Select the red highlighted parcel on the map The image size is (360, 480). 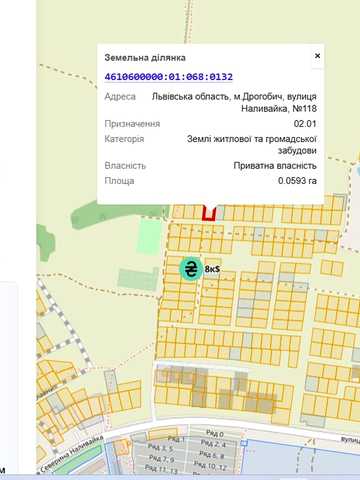(x=209, y=213)
